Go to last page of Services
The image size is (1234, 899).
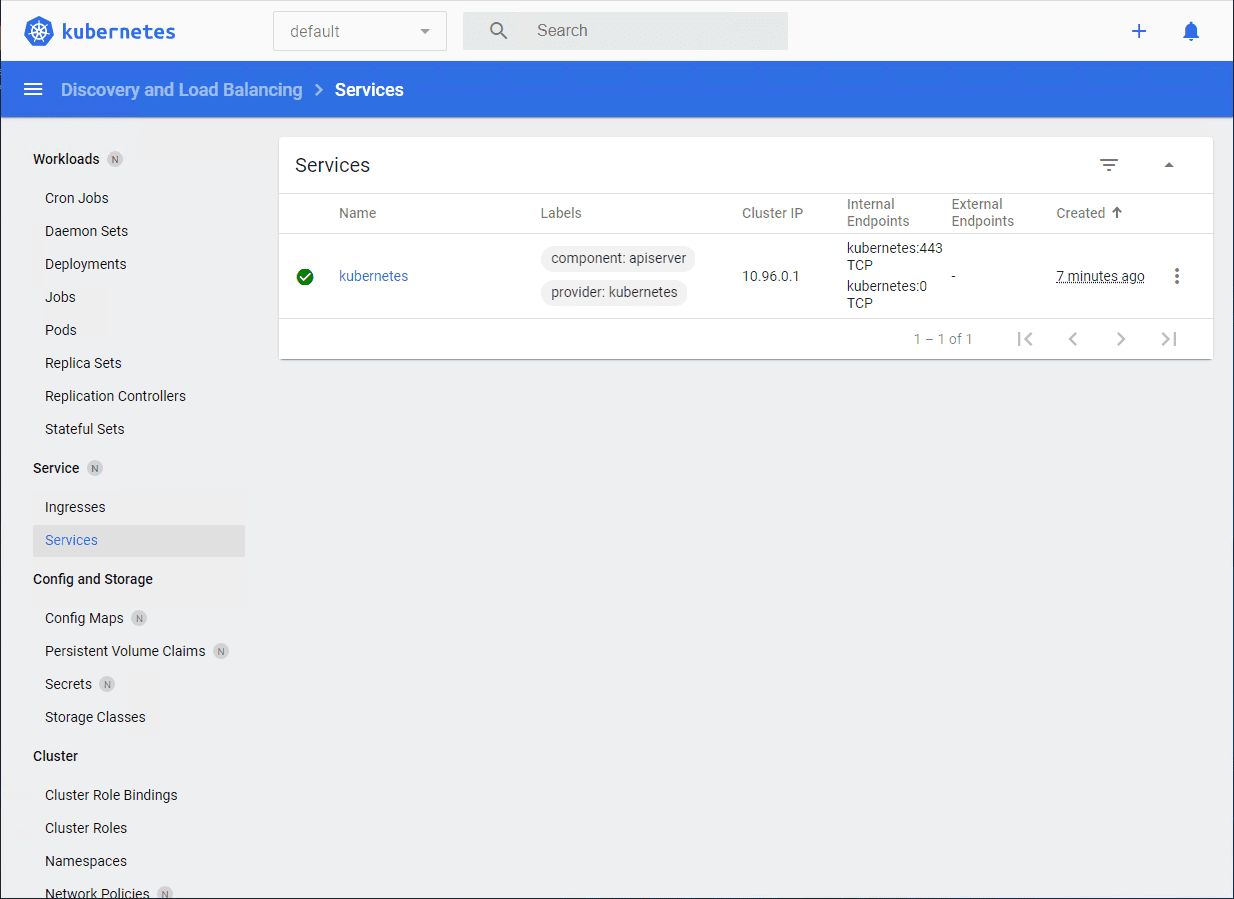tap(1169, 339)
